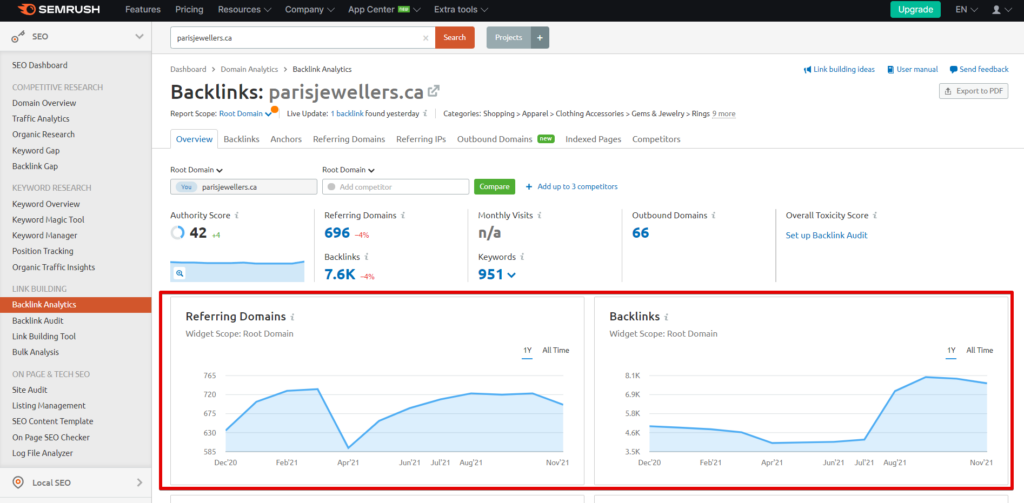Select 1Y range in Referring Domains chart
Viewport: 1024px width, 503px height.
coord(527,351)
